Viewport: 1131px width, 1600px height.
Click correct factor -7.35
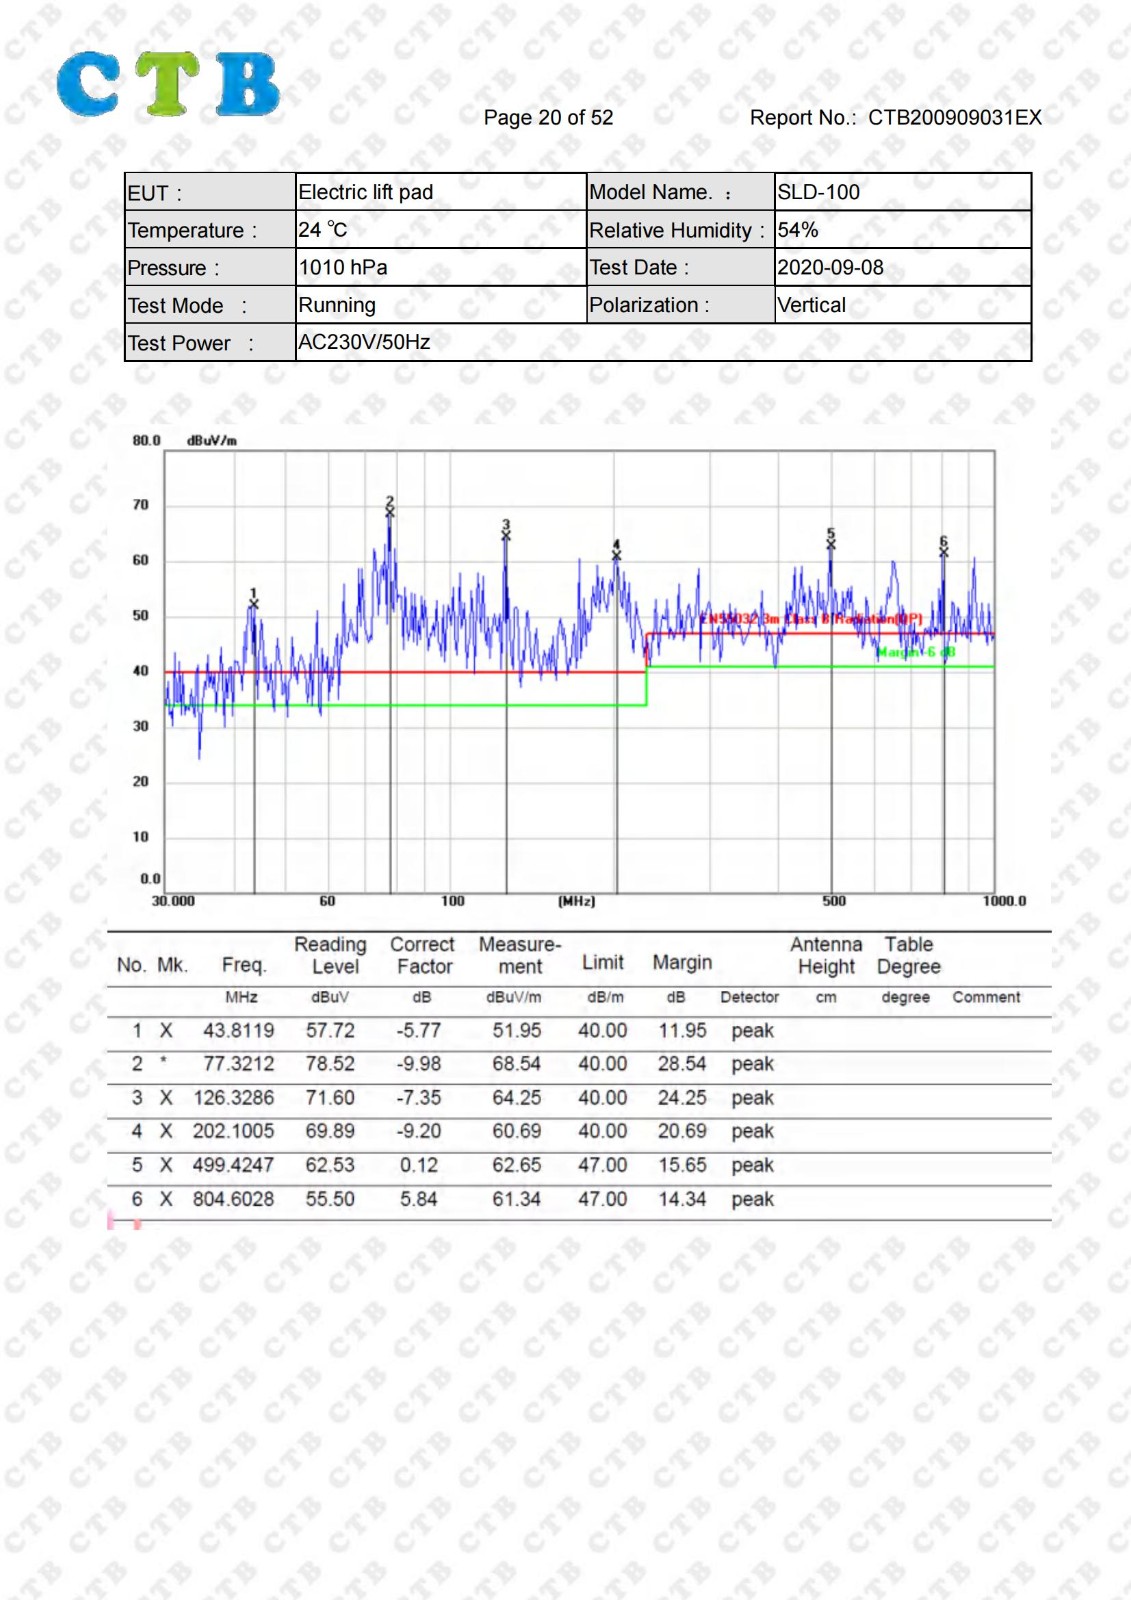[418, 1097]
